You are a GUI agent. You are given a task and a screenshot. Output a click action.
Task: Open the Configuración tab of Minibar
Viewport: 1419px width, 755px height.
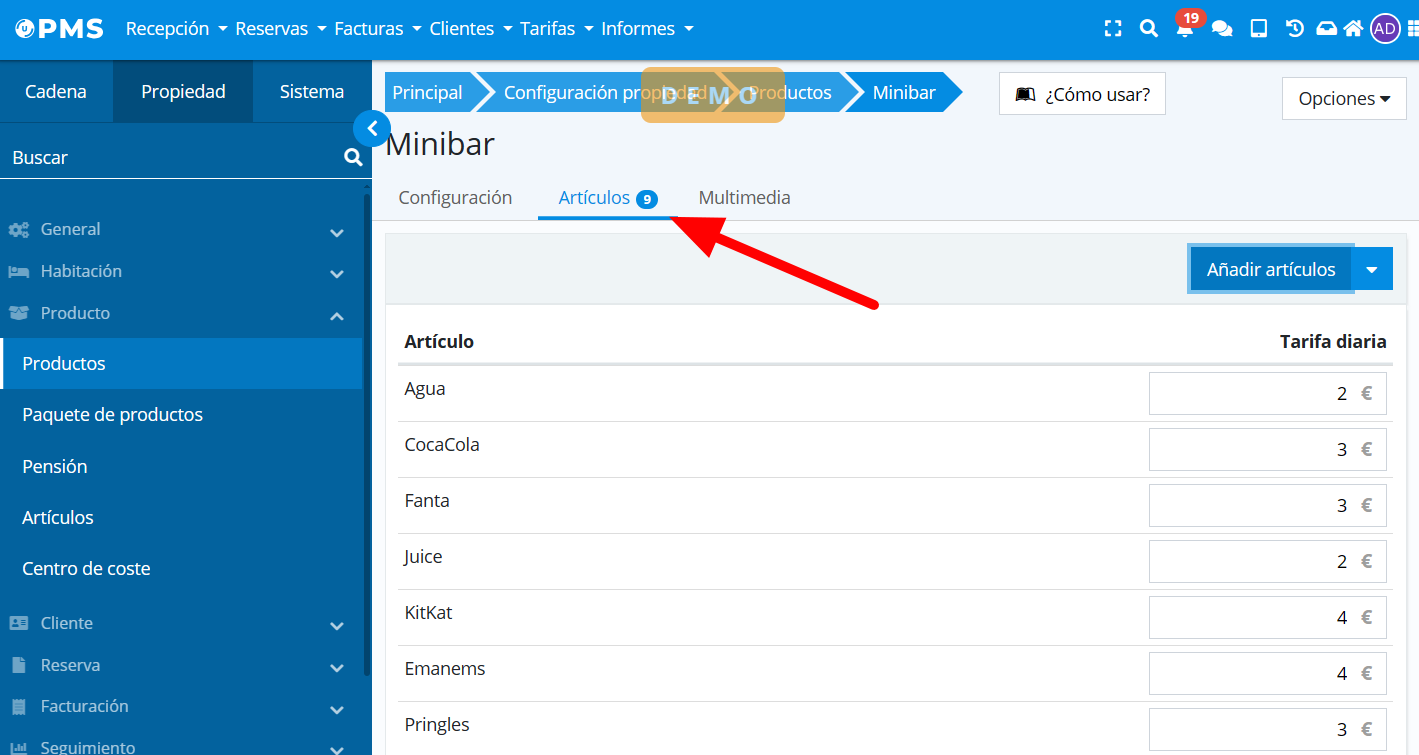(x=455, y=198)
